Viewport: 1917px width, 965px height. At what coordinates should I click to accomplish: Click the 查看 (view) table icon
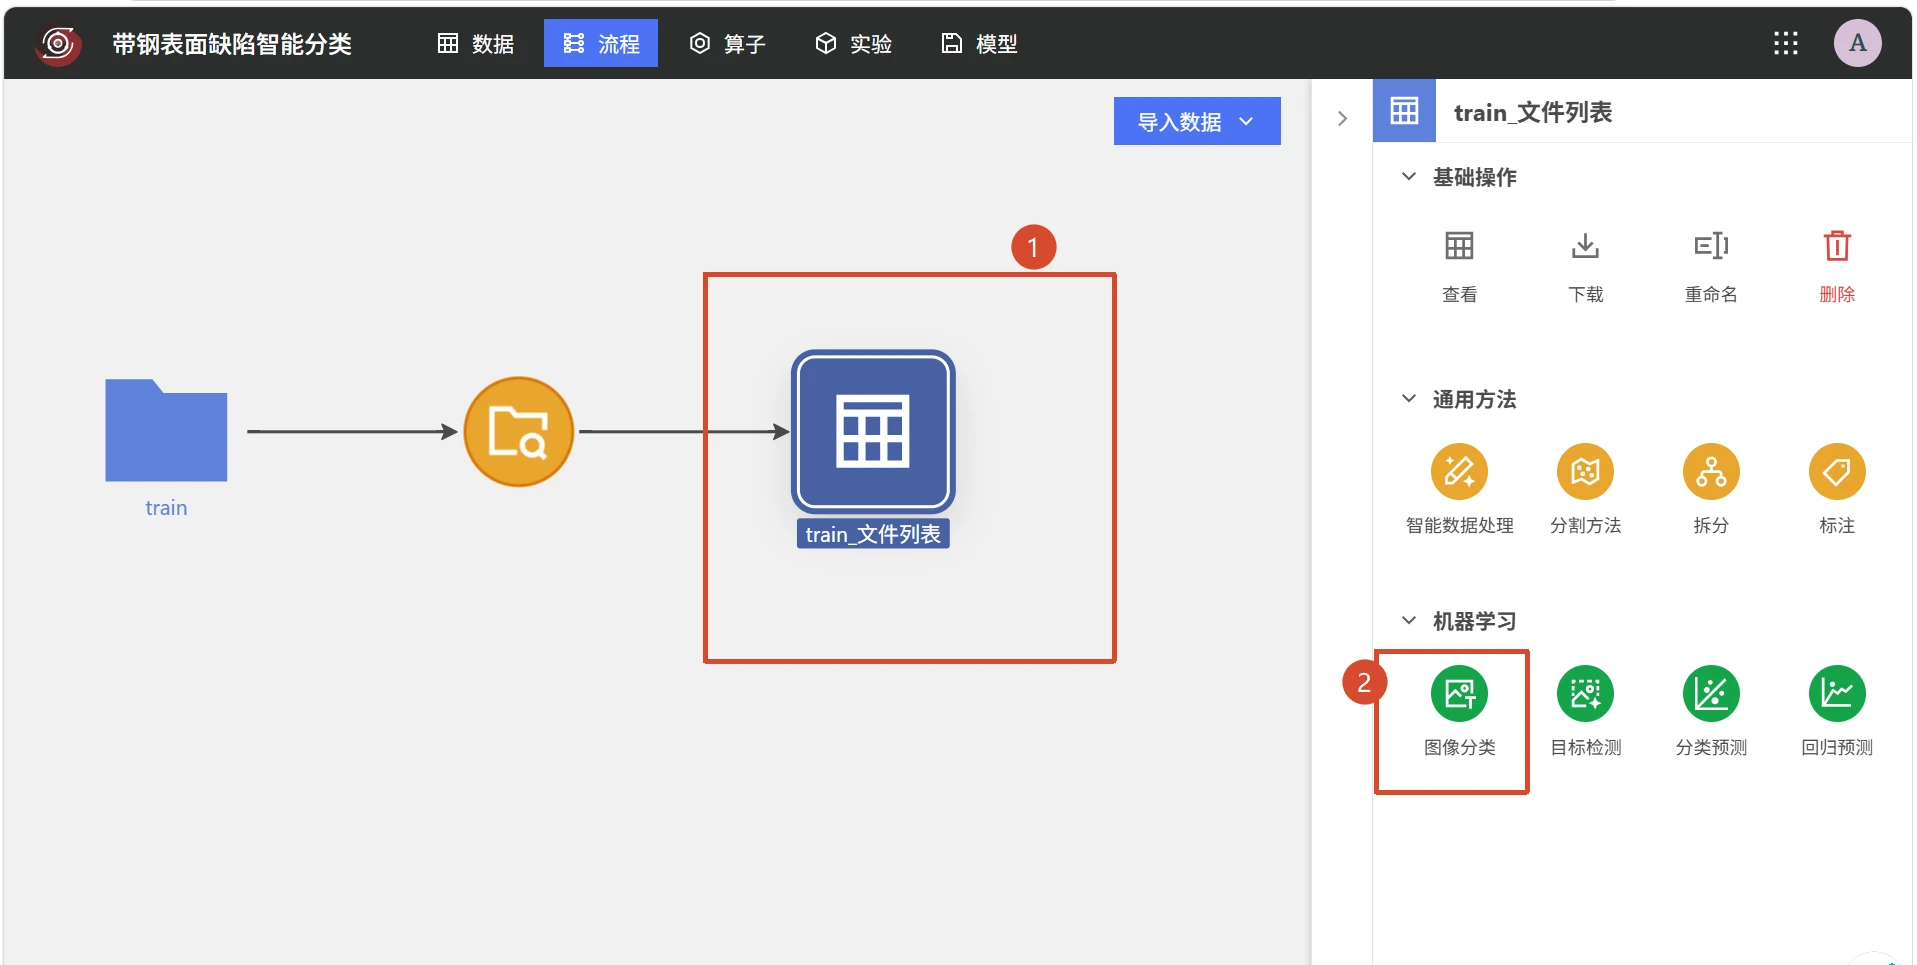[1459, 246]
